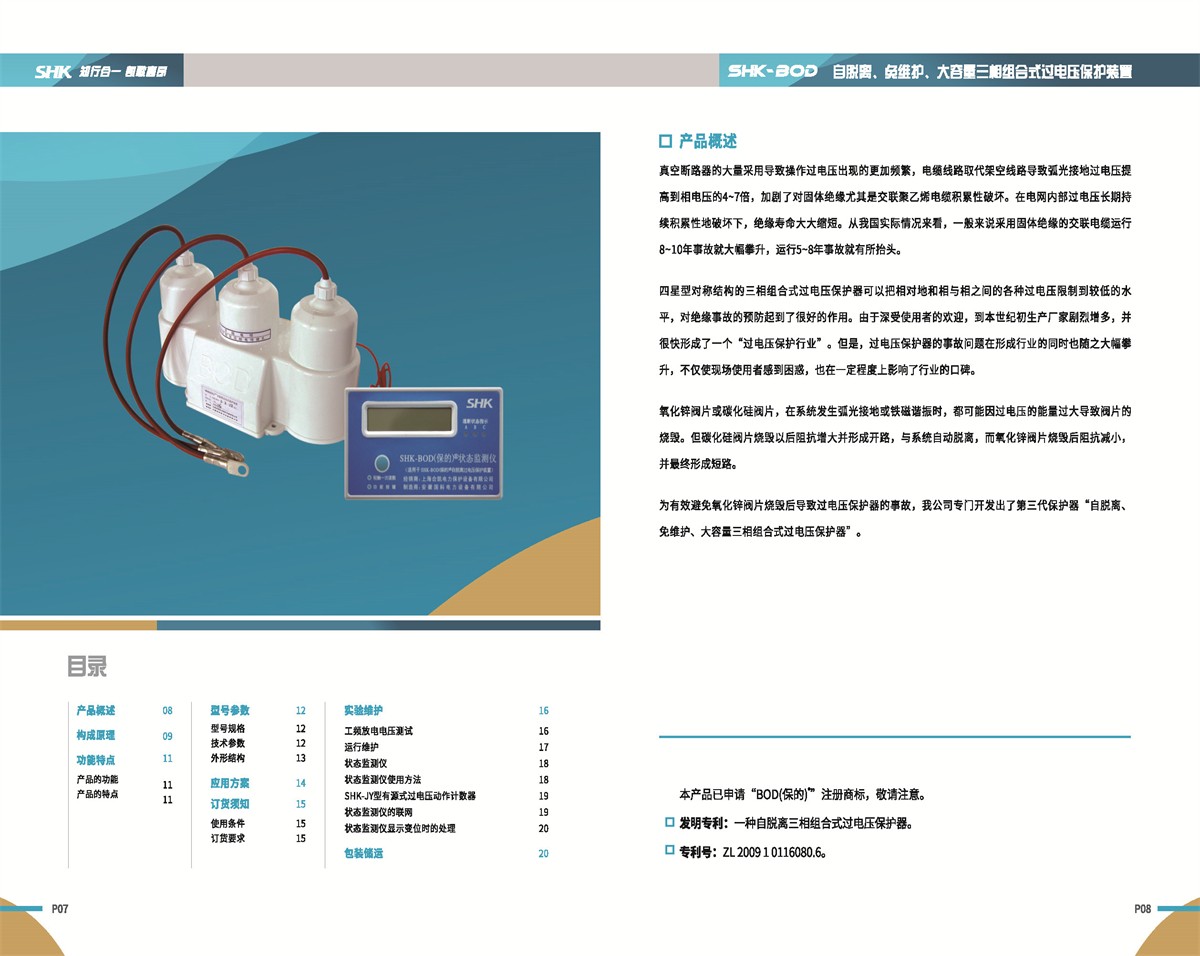Viewport: 1200px width, 956px height.
Task: Open the 功能特点 contents entry
Action: [x=96, y=760]
